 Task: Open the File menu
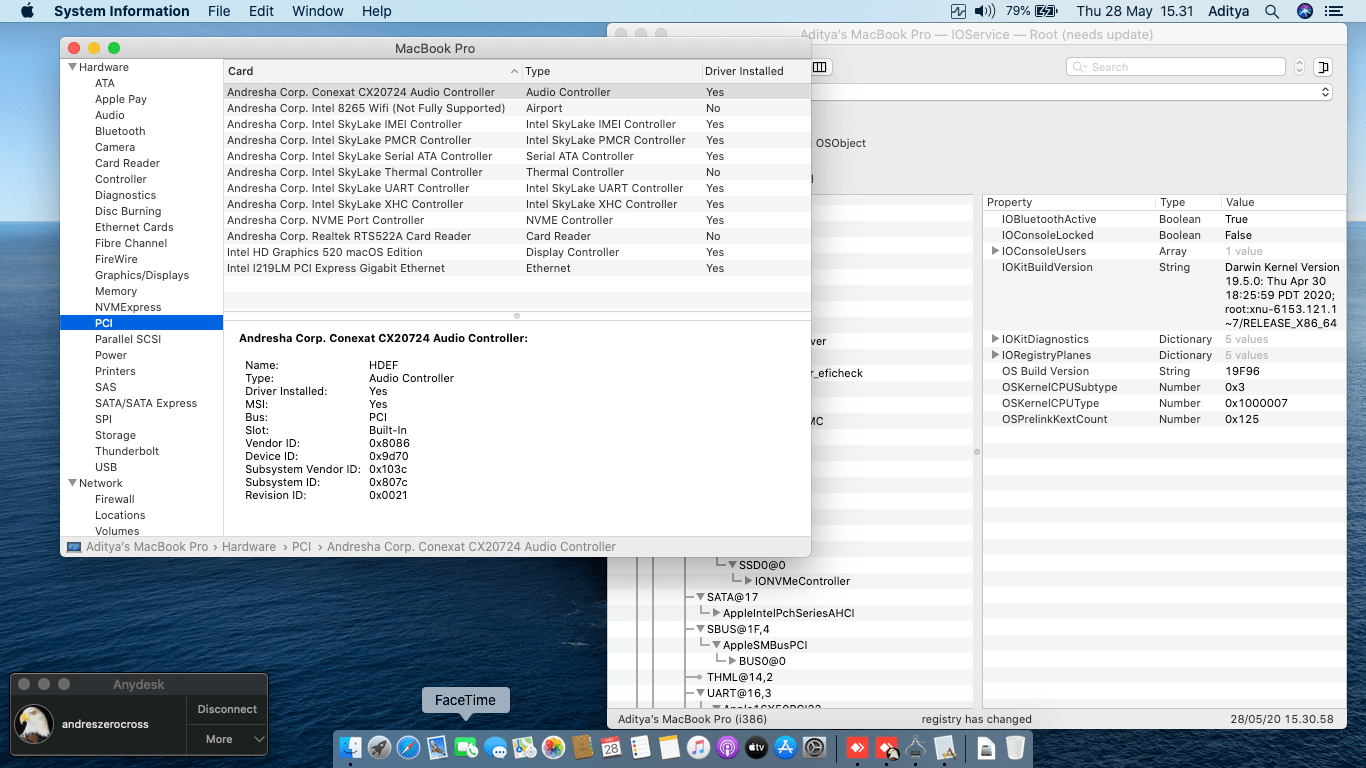pos(219,11)
